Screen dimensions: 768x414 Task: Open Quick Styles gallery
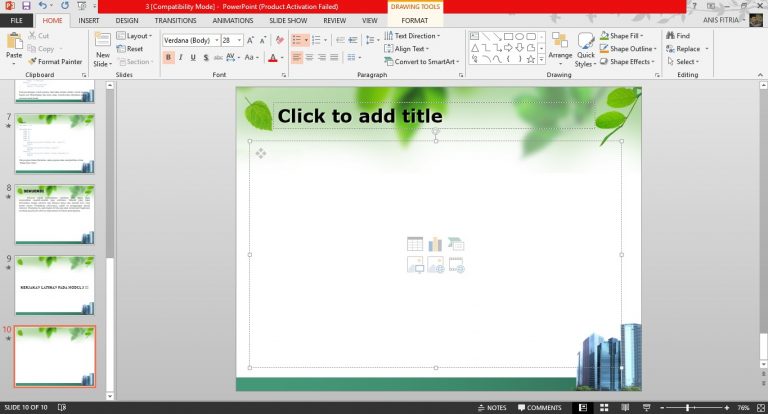[586, 49]
